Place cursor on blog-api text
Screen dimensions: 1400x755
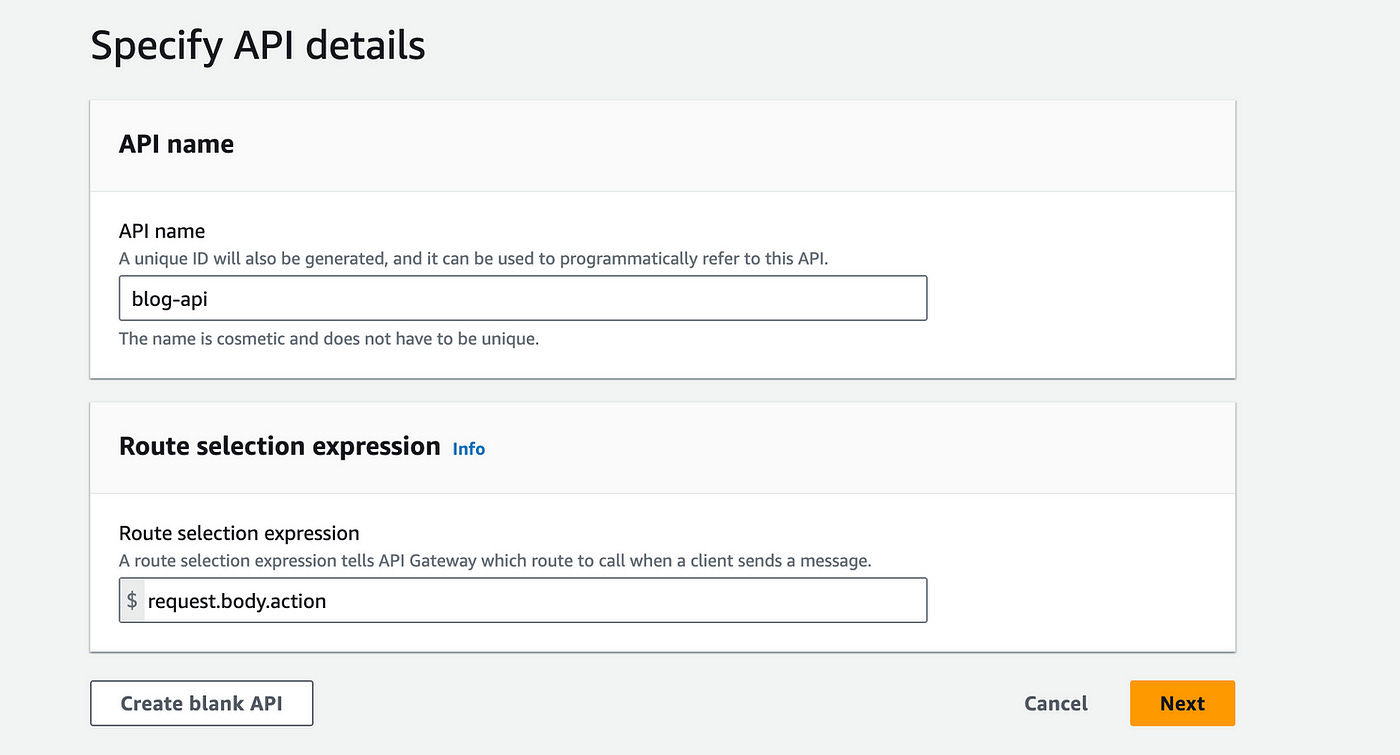tap(170, 298)
